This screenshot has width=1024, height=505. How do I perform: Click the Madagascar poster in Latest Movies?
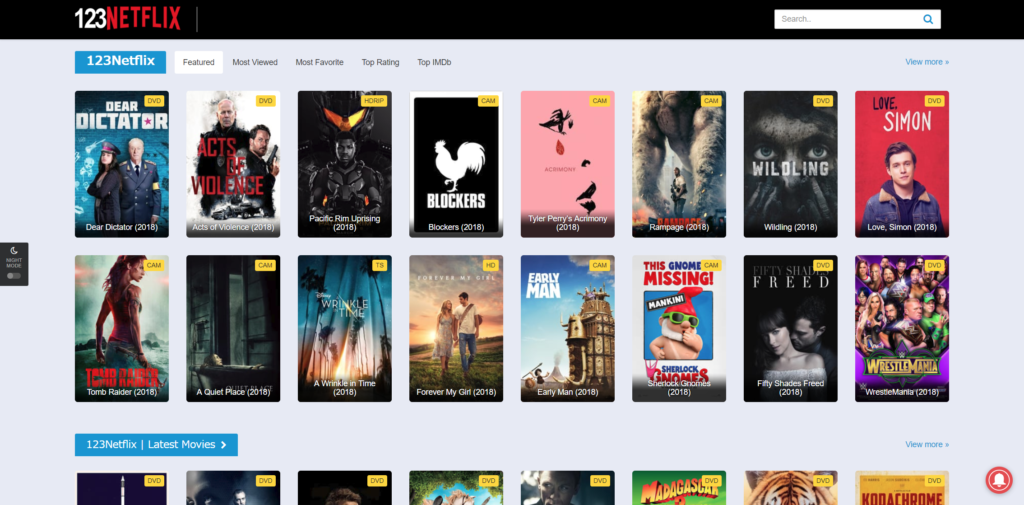(679, 488)
